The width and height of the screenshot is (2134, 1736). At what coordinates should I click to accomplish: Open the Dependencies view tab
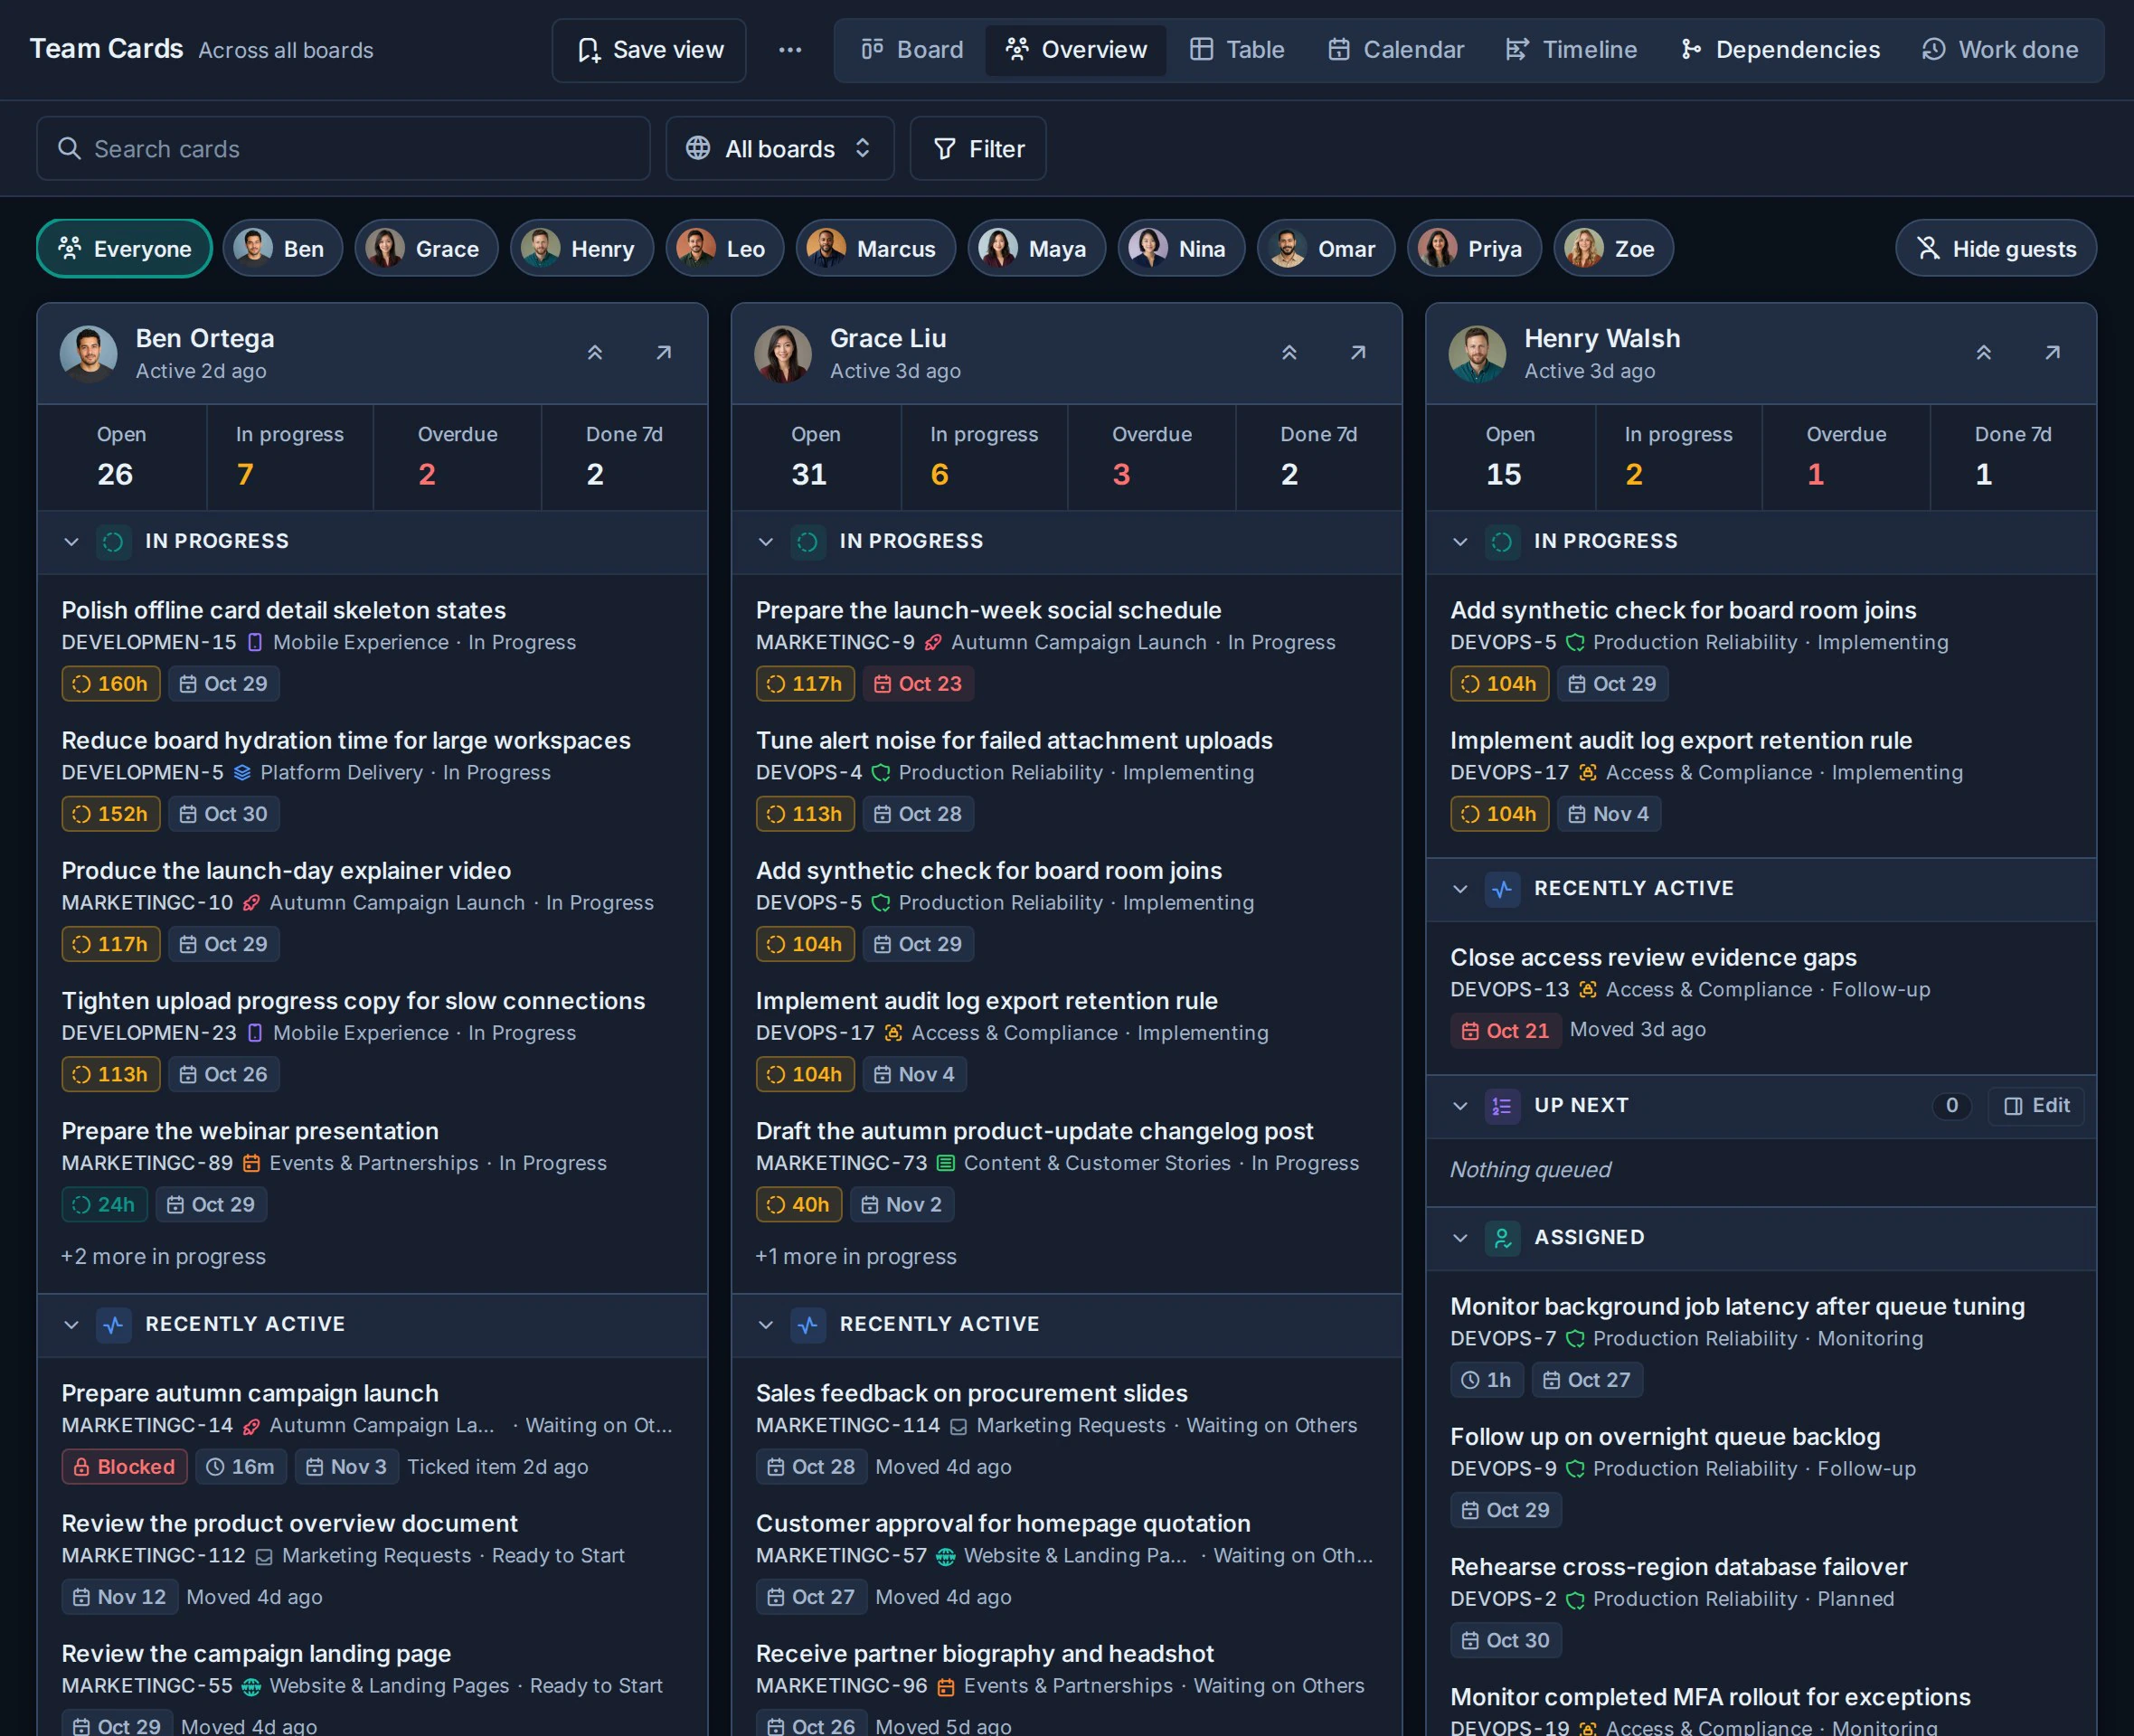tap(1780, 50)
